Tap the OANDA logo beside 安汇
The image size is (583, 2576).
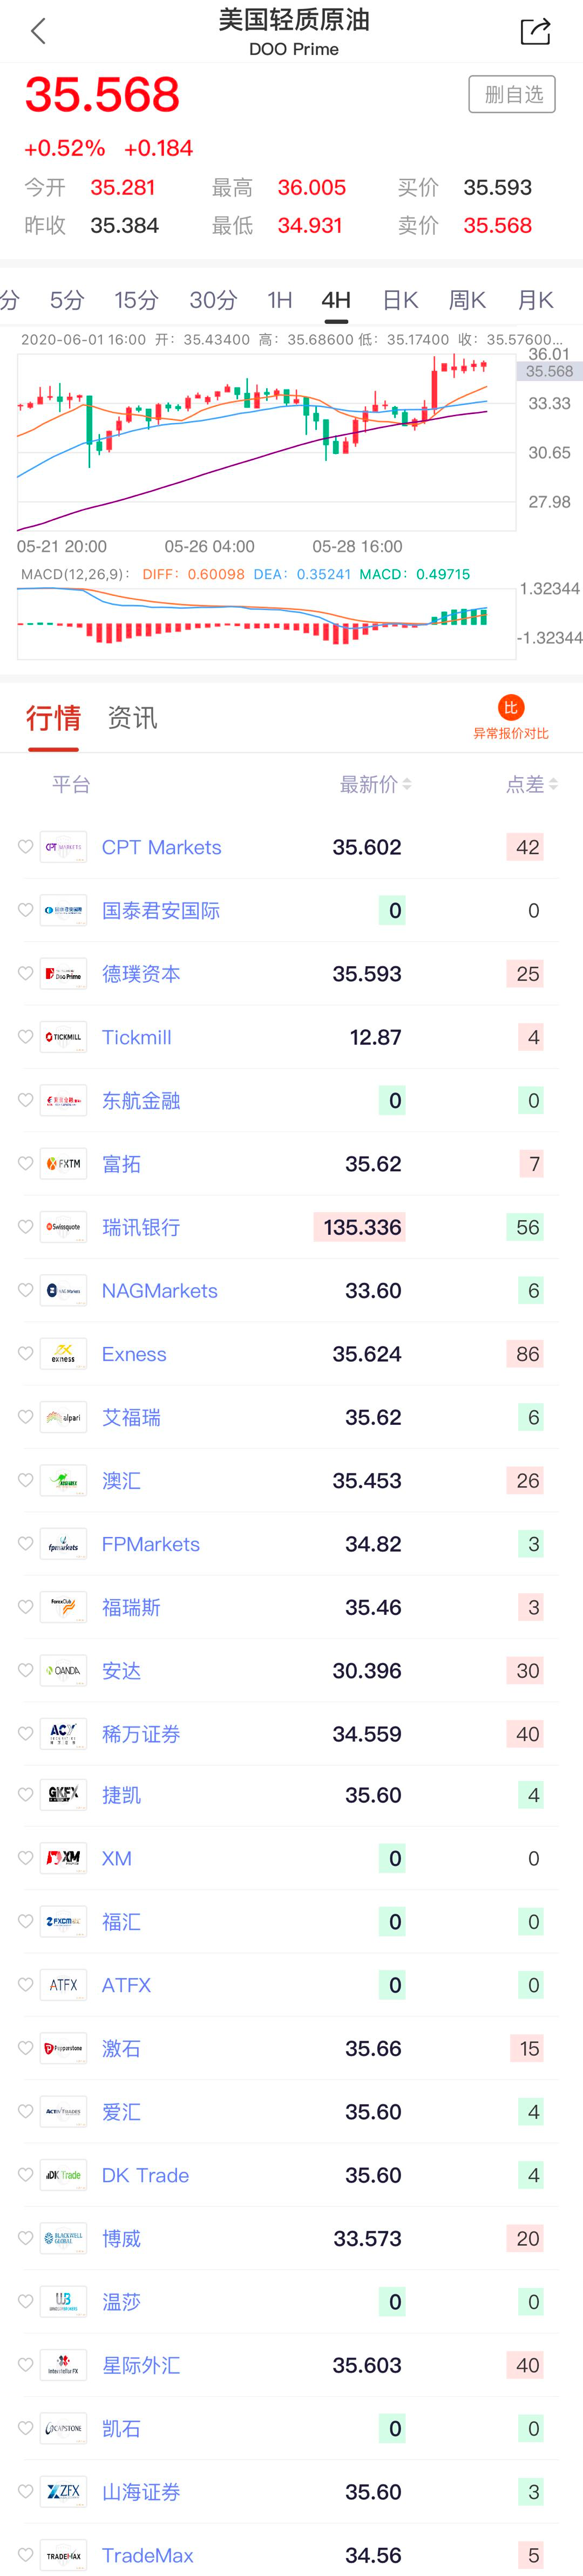(x=63, y=1671)
